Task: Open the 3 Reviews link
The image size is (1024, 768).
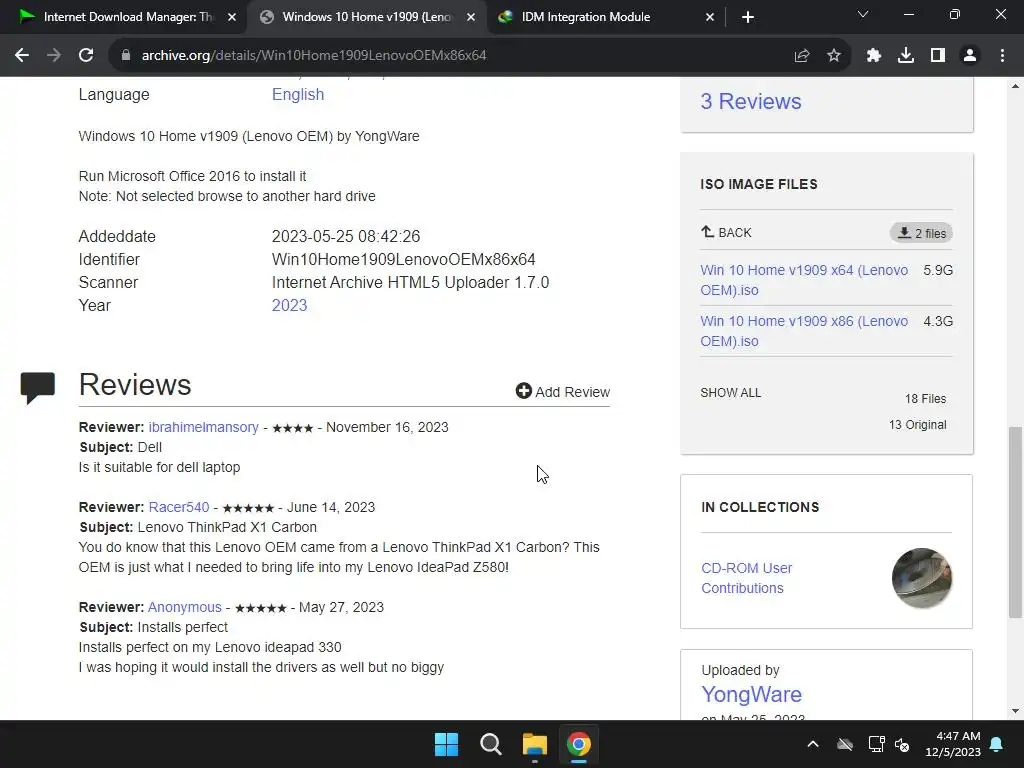Action: click(x=750, y=102)
